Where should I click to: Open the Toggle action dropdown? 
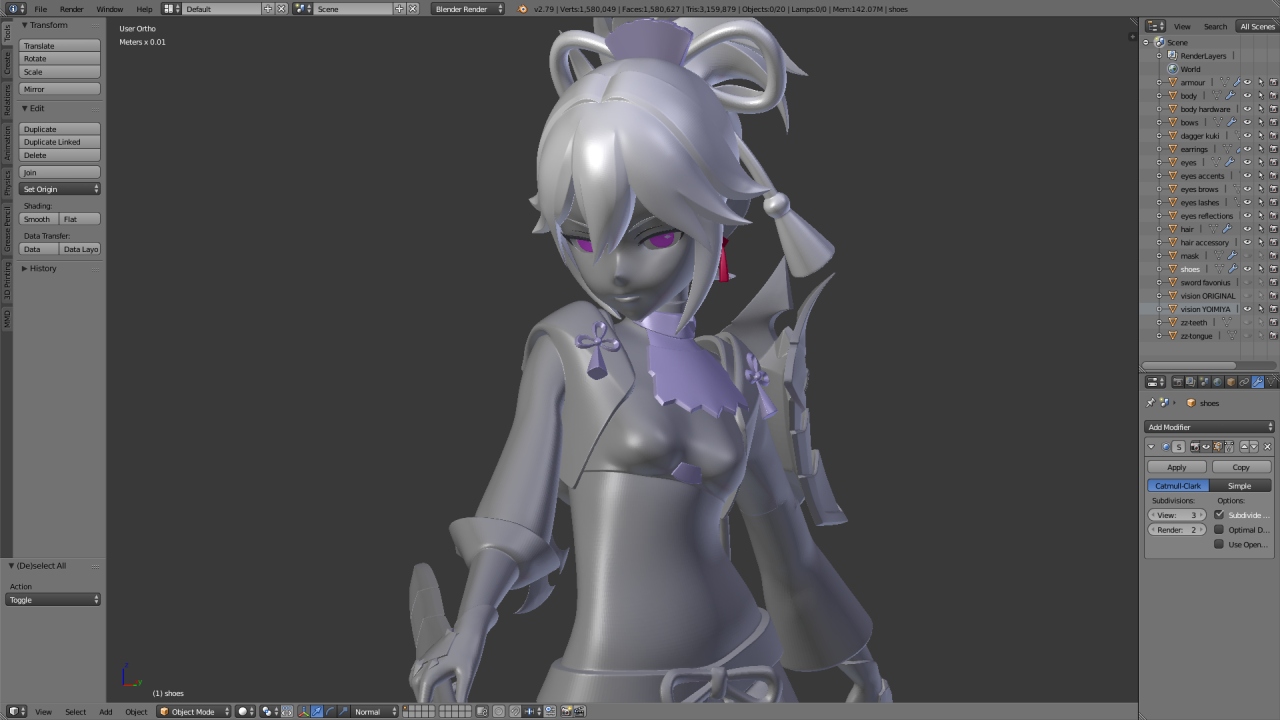point(53,600)
